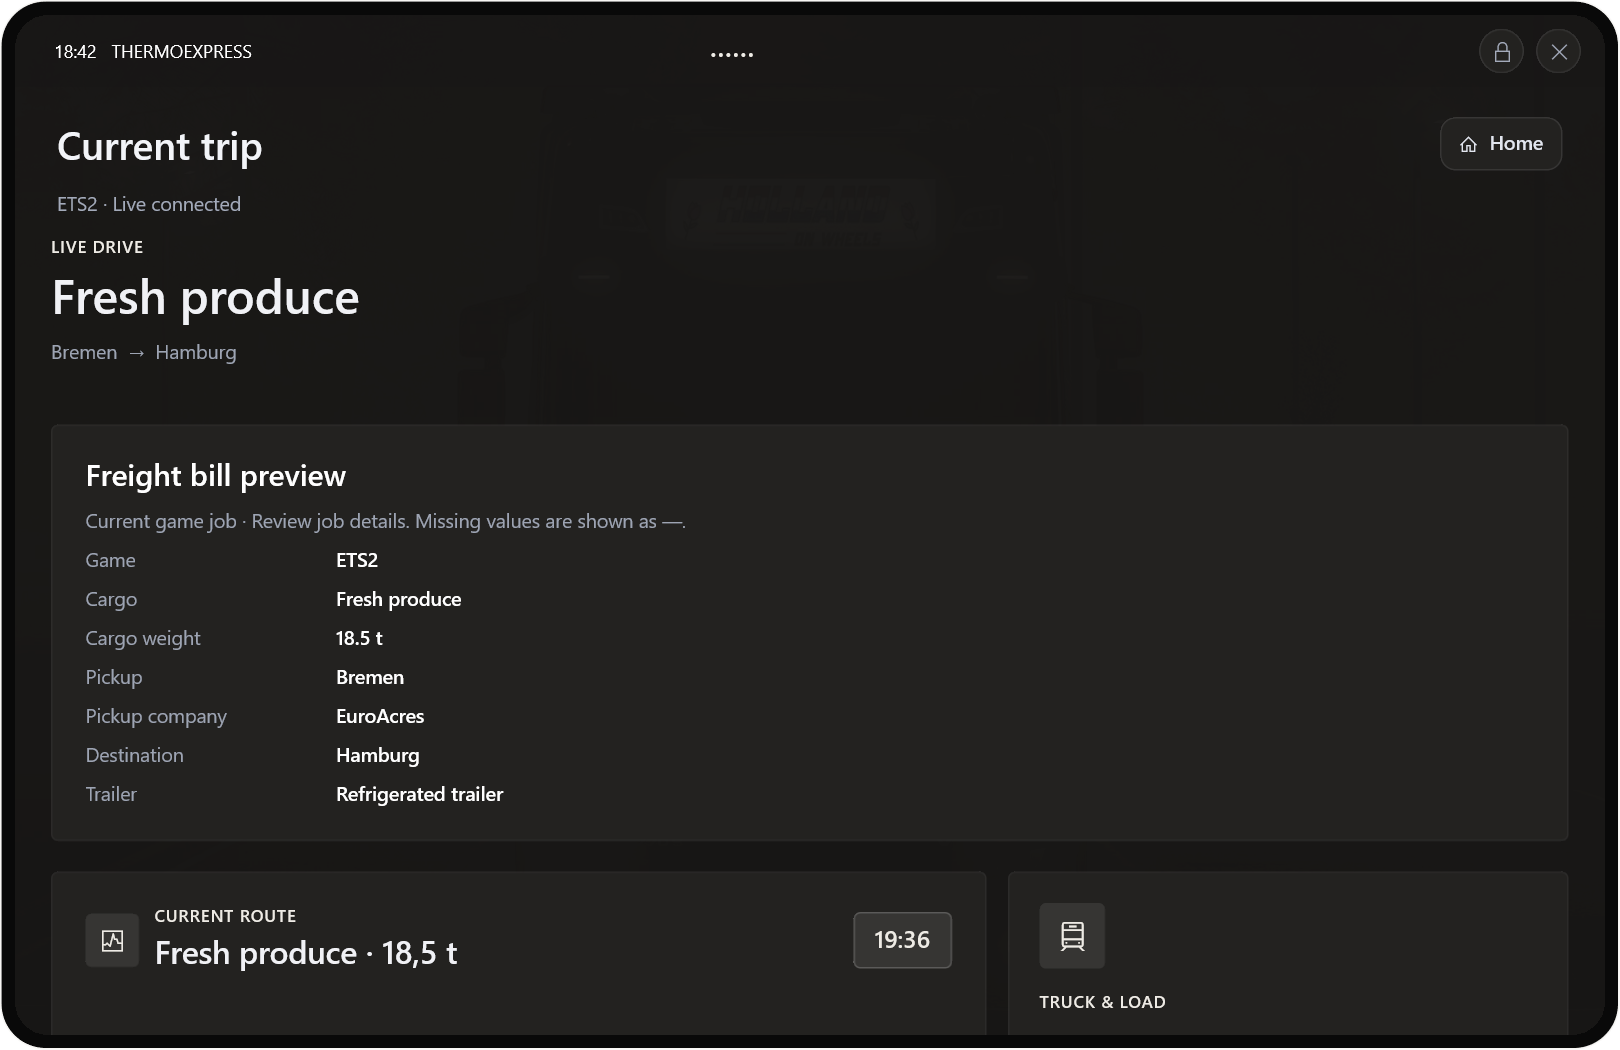This screenshot has width=1620, height=1050.
Task: Click the 18.5 t cargo weight value
Action: 359,638
